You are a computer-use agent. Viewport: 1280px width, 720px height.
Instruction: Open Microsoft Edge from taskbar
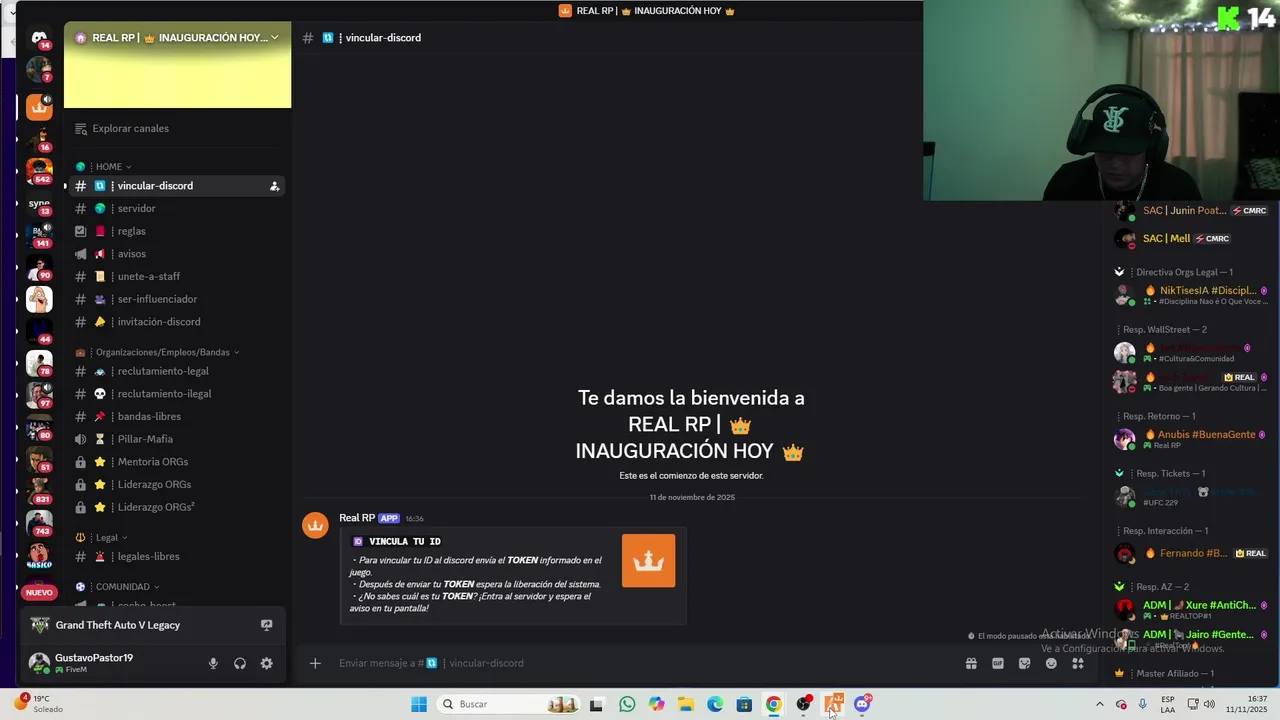715,704
